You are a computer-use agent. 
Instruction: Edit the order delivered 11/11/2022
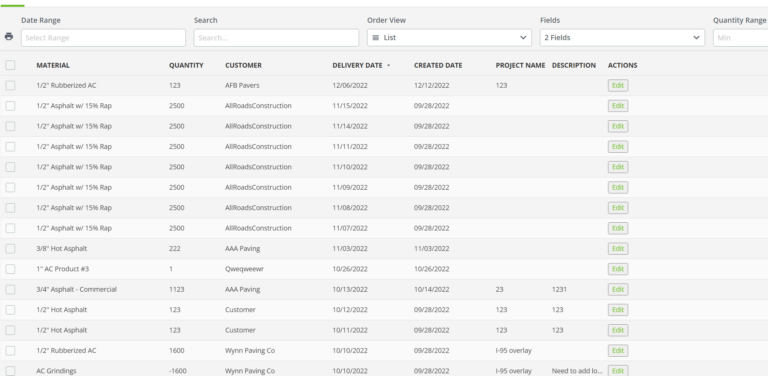pos(618,146)
